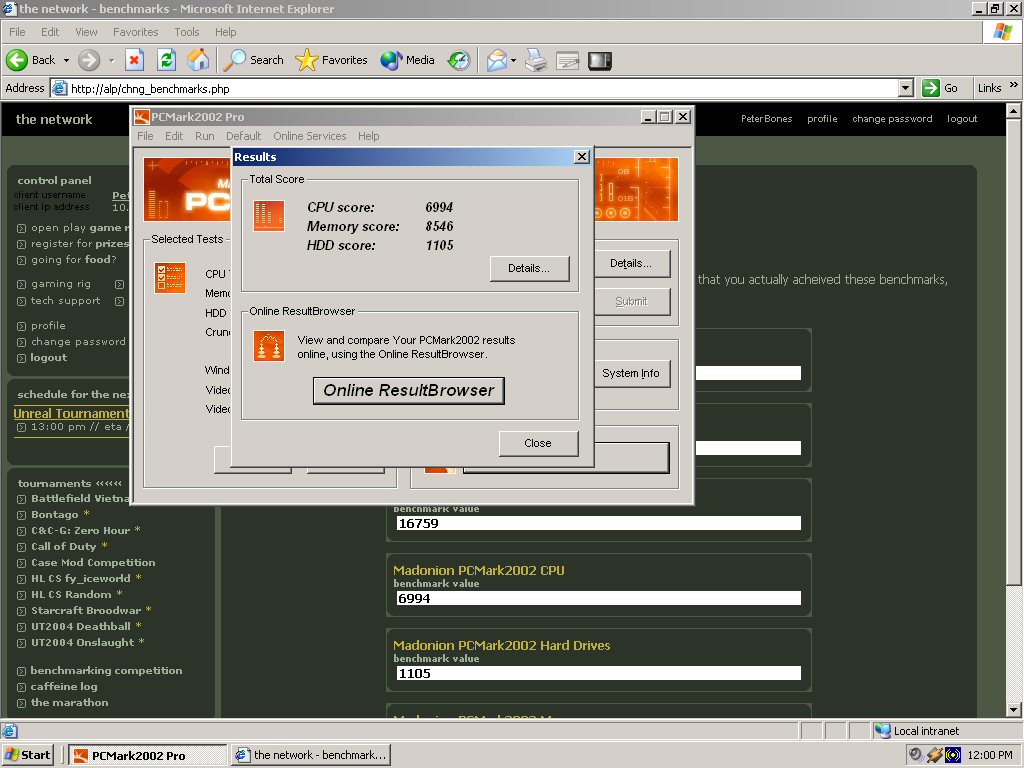Open the benchmarking competition link

[106, 671]
